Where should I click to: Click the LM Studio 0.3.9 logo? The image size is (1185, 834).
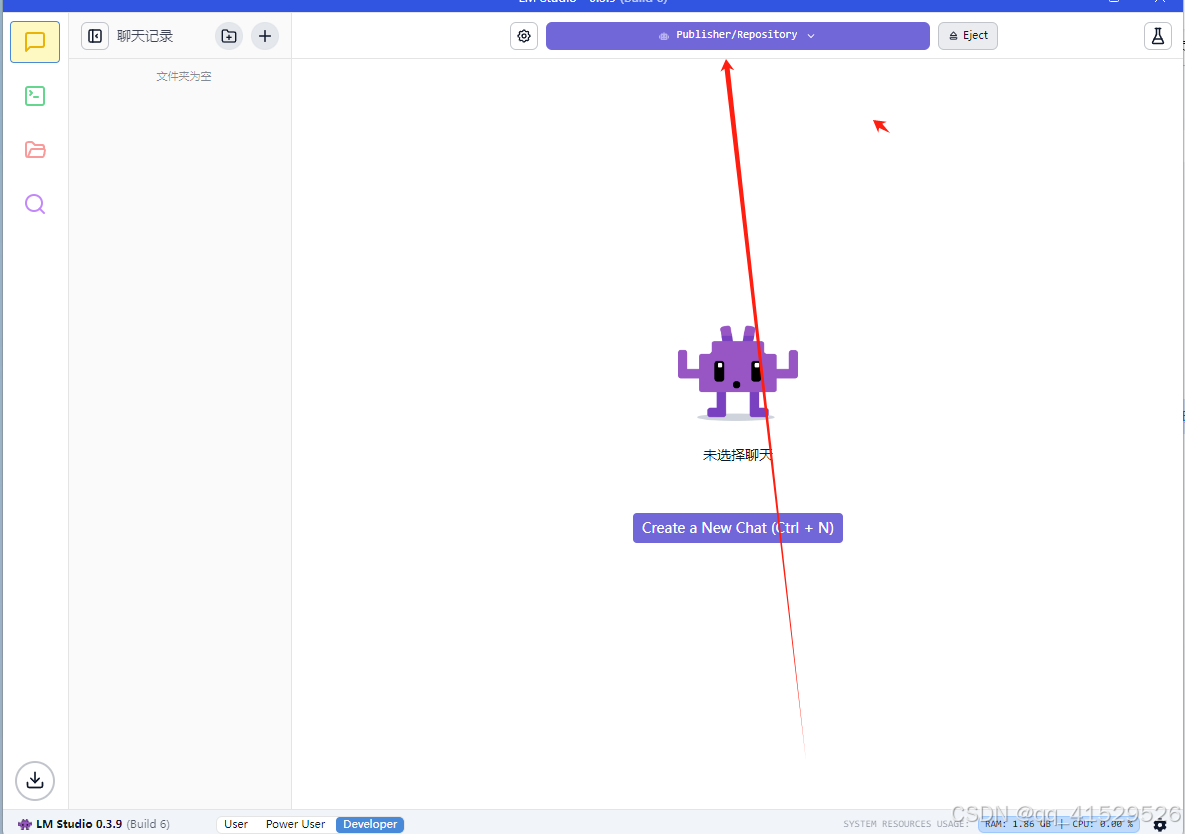coord(24,824)
